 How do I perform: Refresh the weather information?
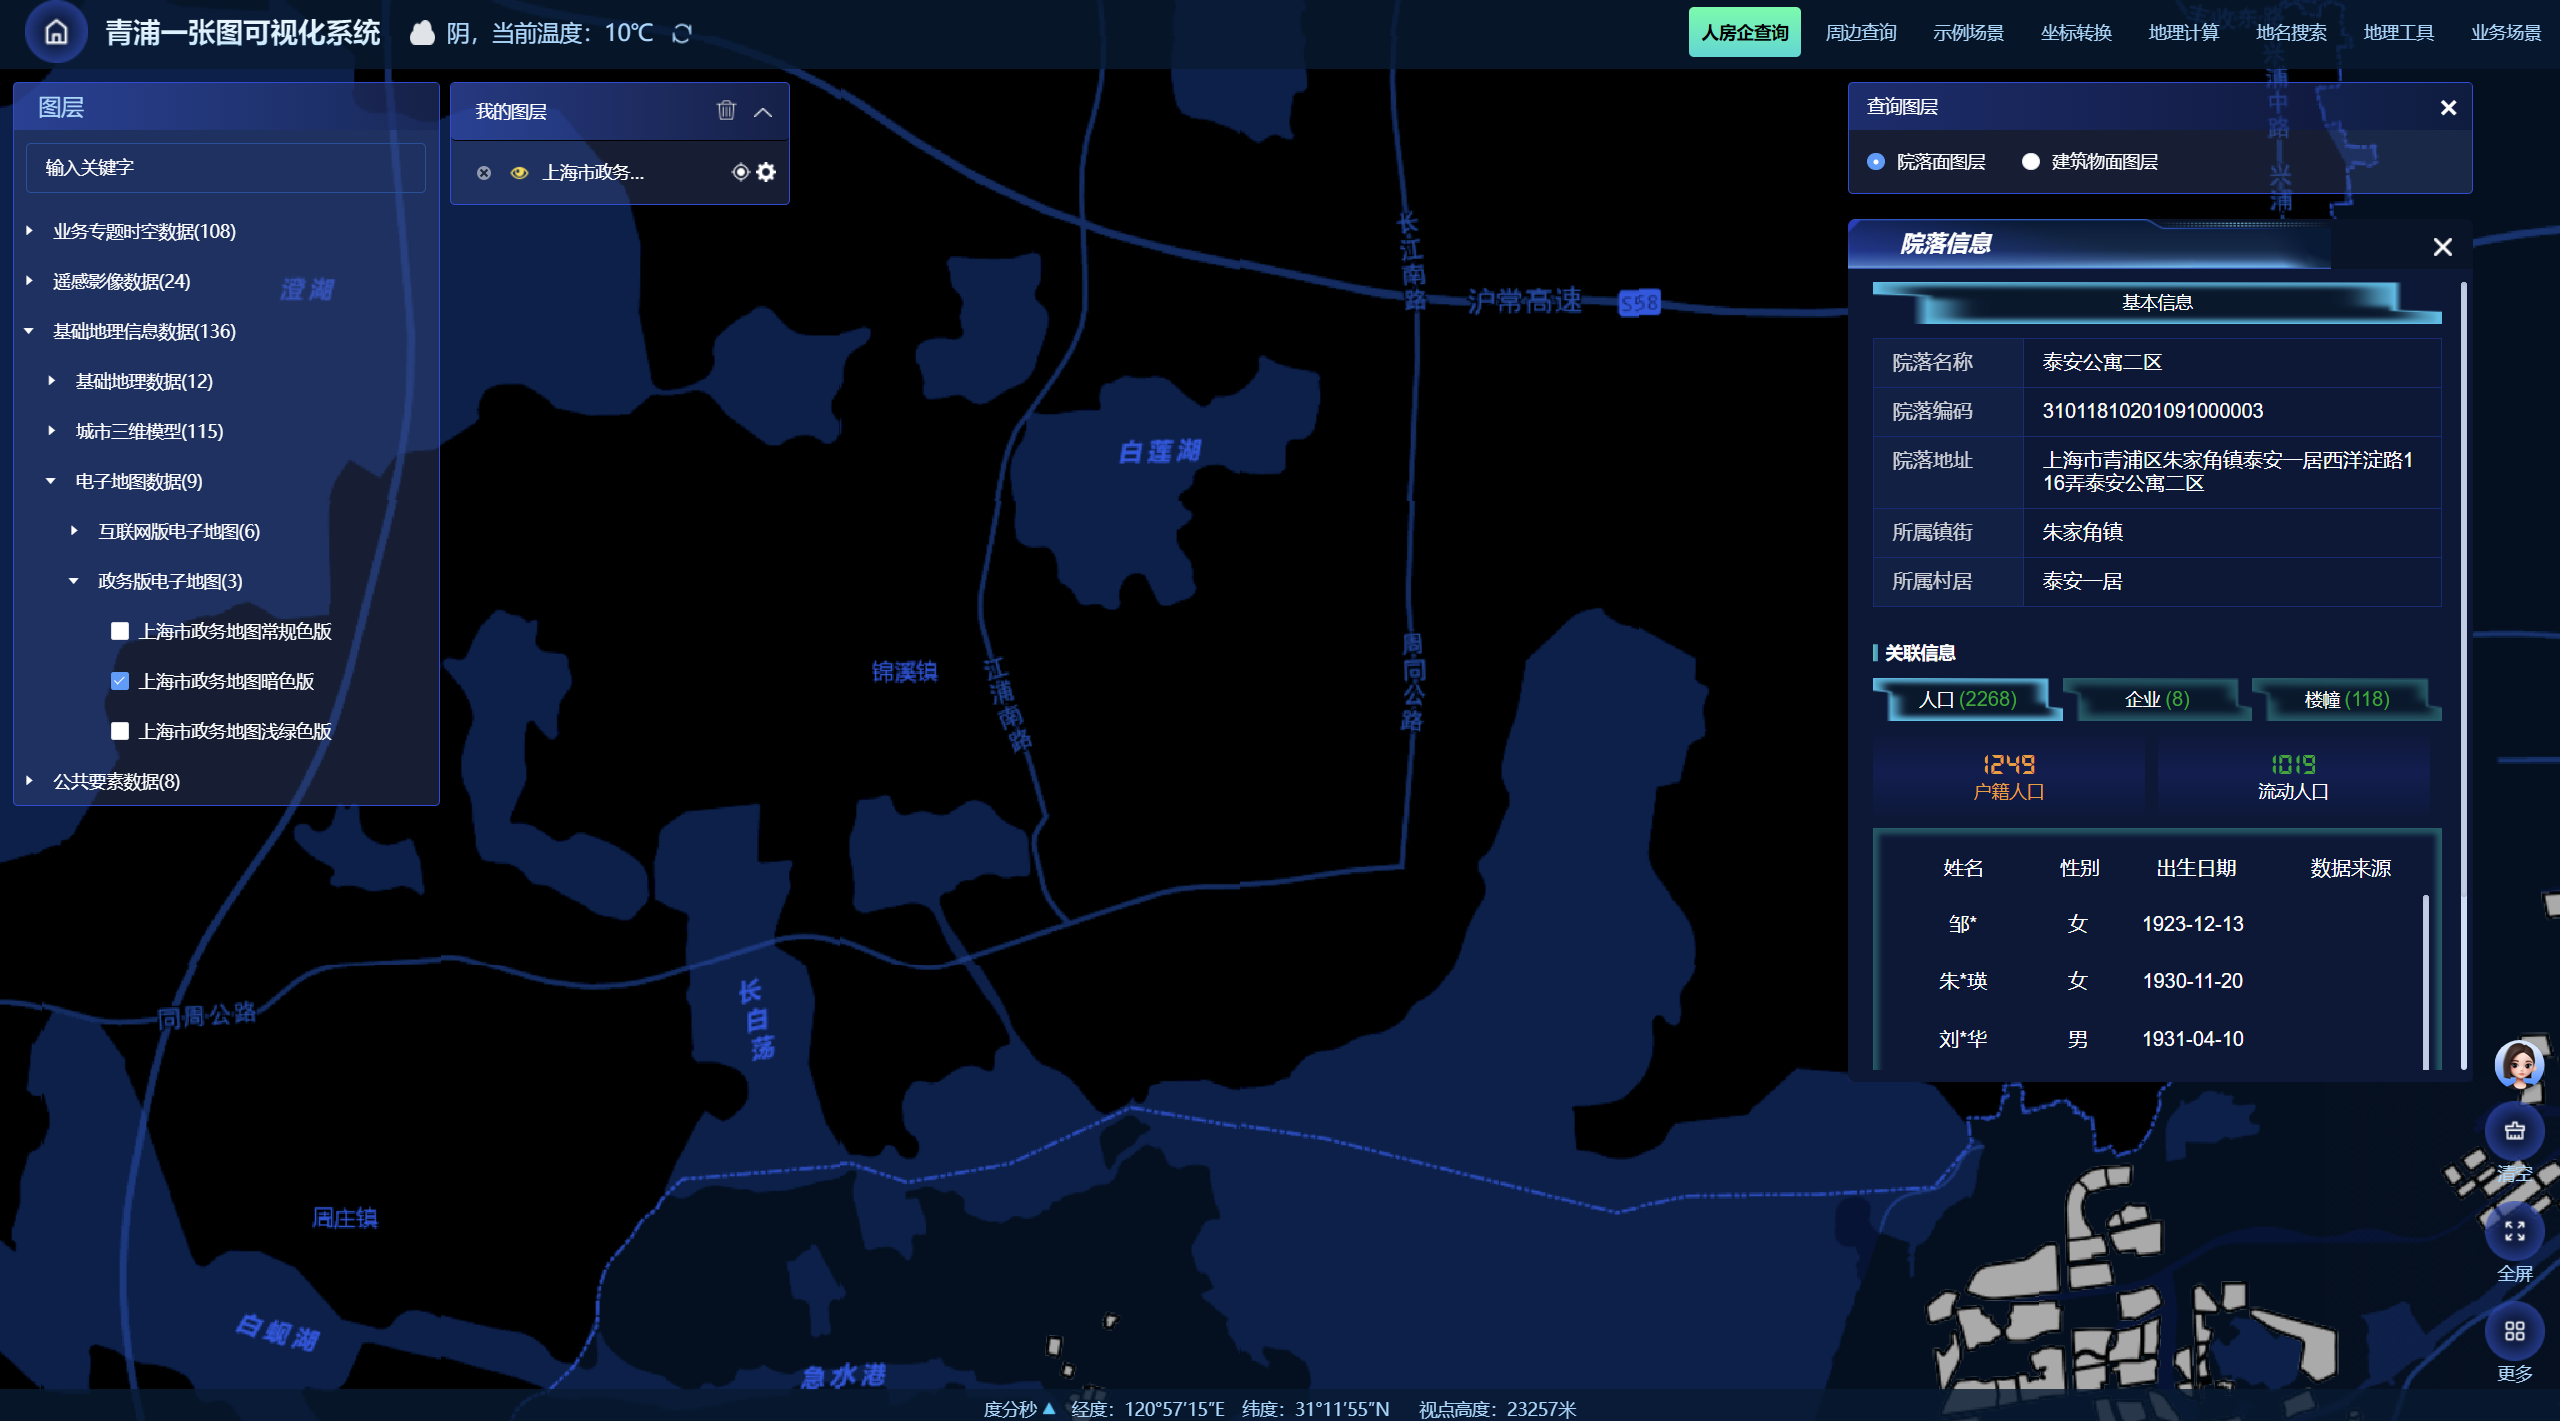pyautogui.click(x=682, y=34)
